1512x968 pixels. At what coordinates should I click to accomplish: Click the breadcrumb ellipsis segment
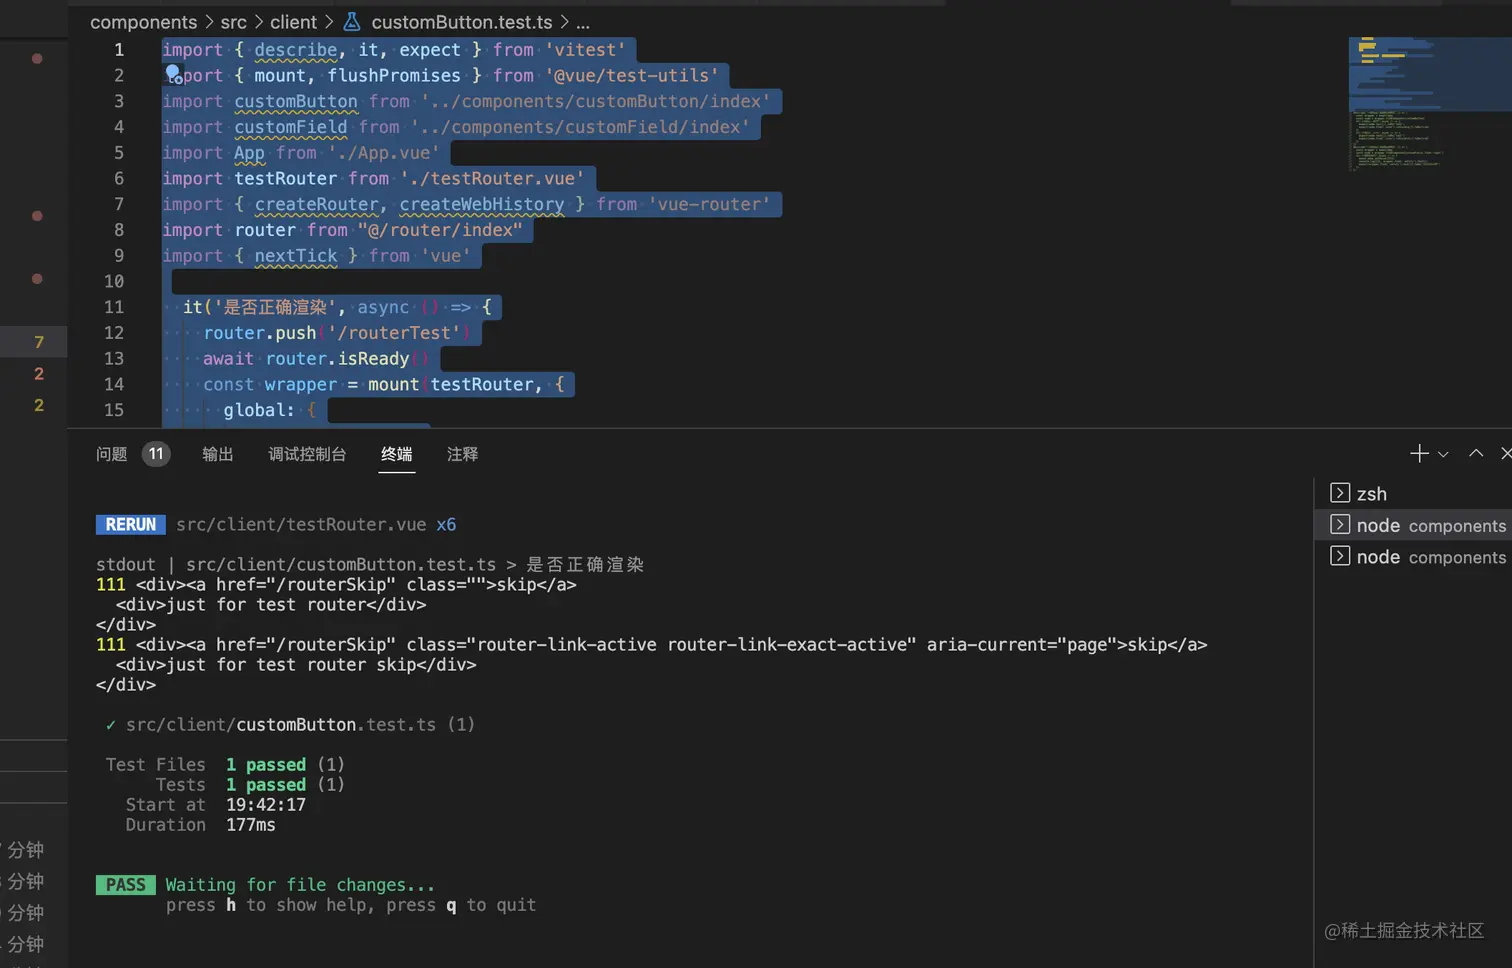(583, 22)
